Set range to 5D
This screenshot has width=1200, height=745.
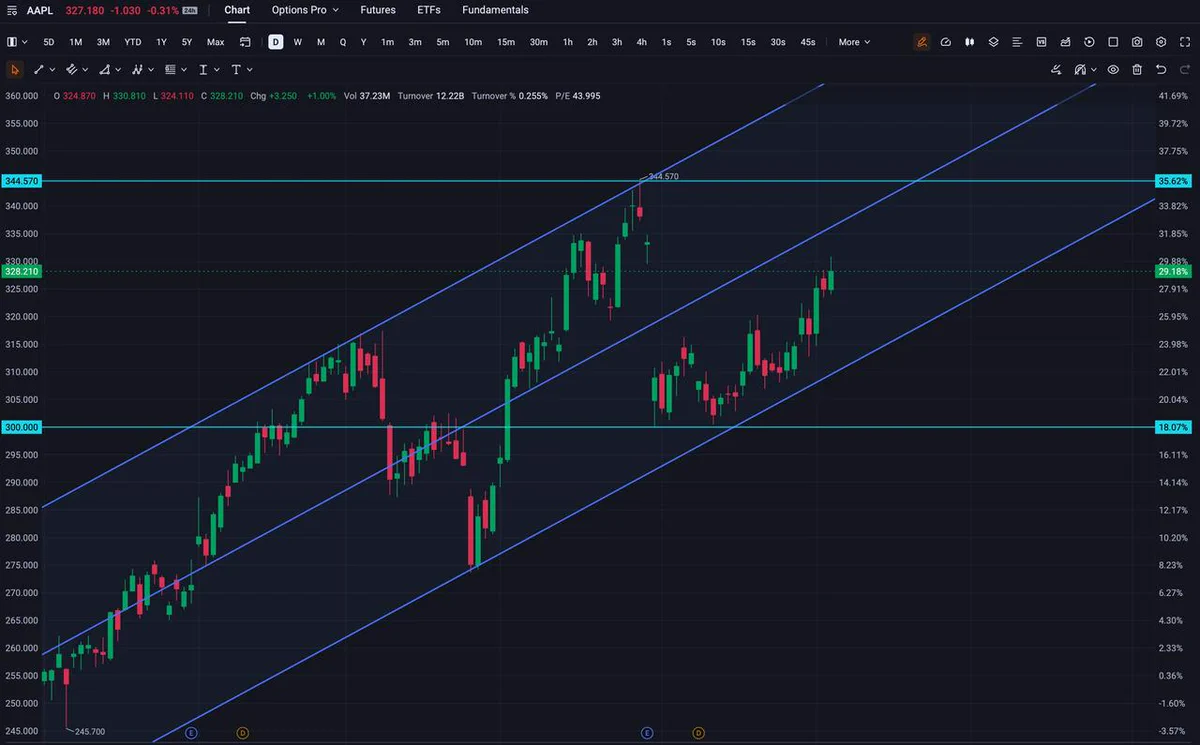click(48, 42)
